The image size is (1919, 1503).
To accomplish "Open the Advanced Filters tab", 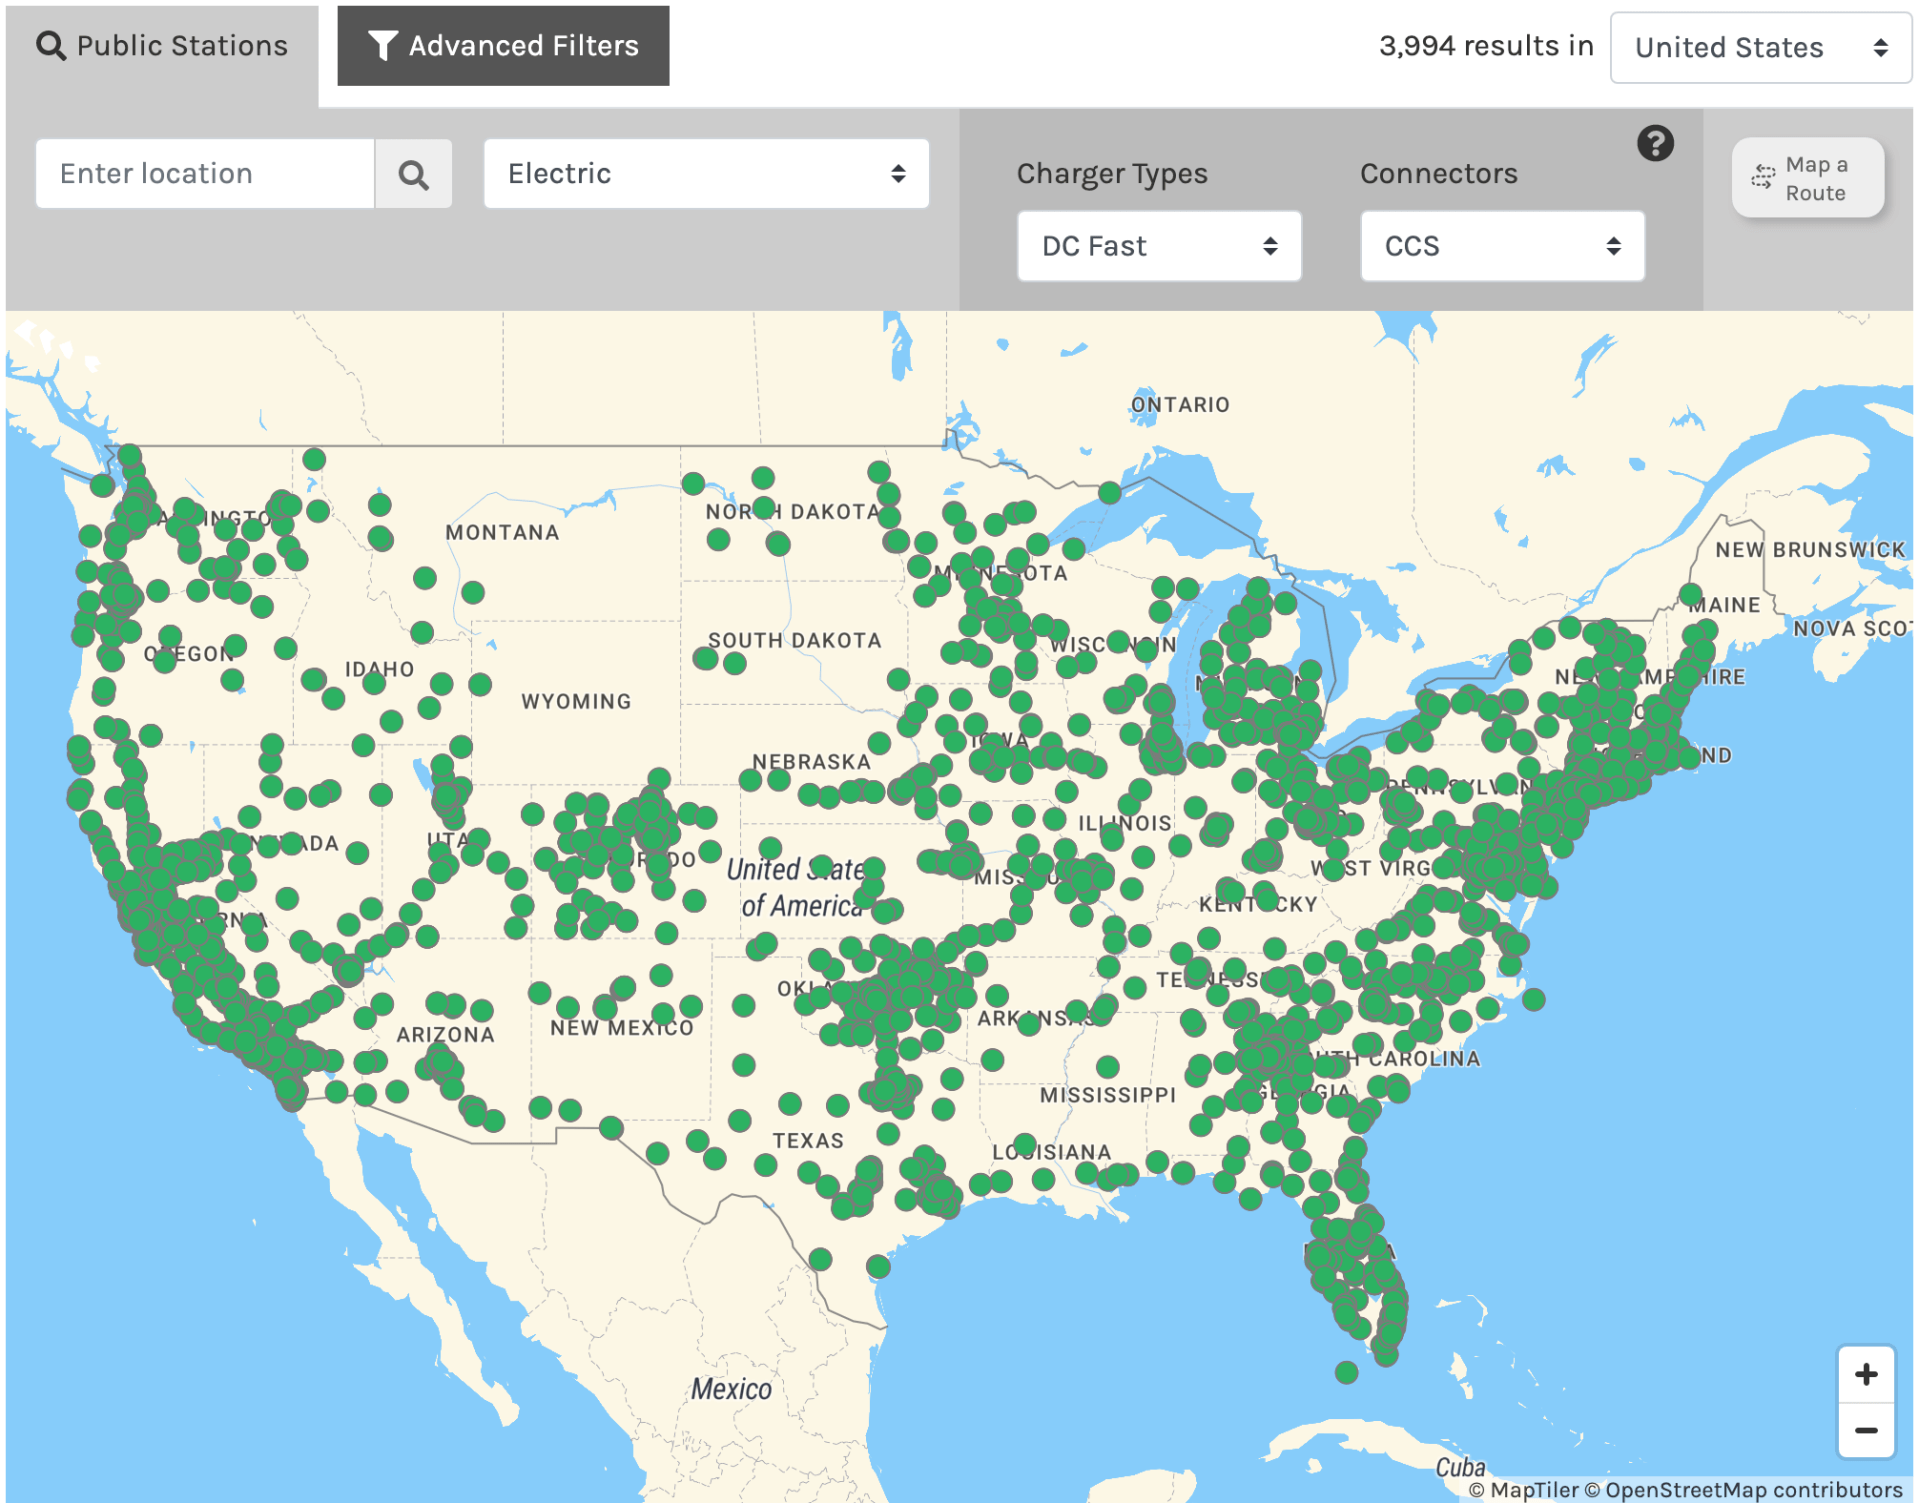I will (503, 44).
